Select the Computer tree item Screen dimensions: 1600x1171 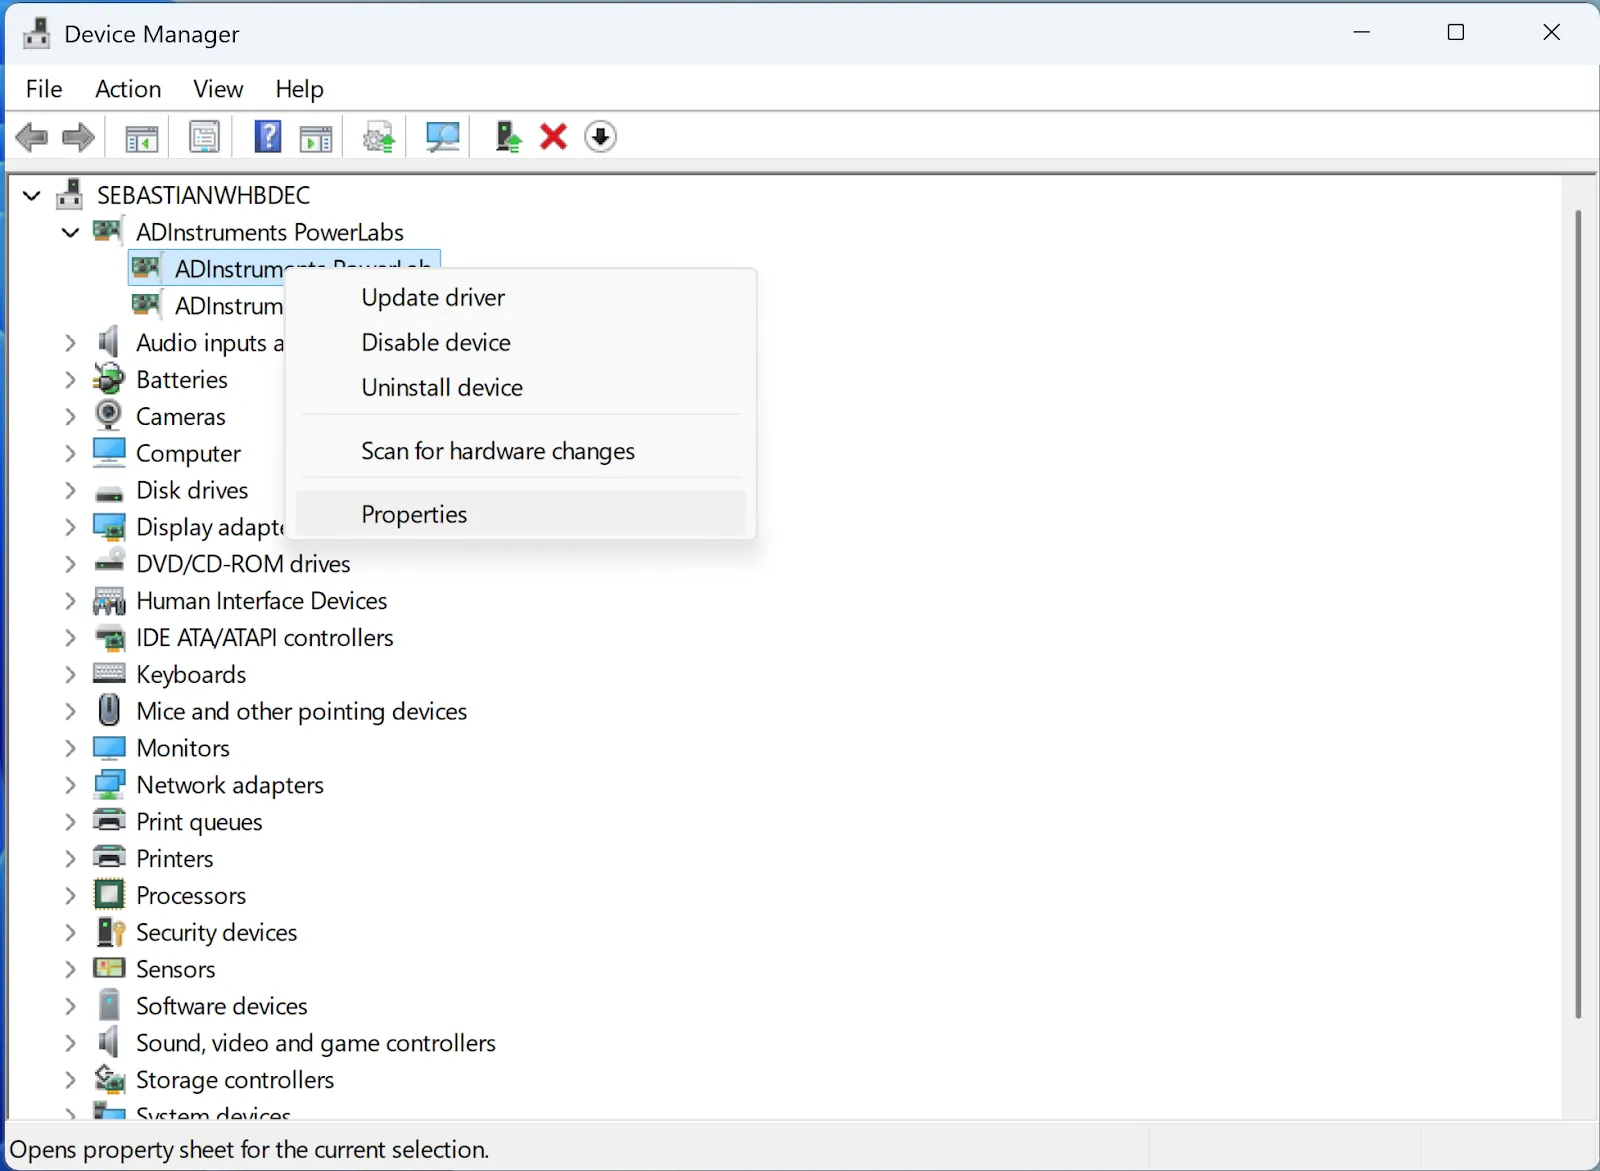(x=188, y=453)
